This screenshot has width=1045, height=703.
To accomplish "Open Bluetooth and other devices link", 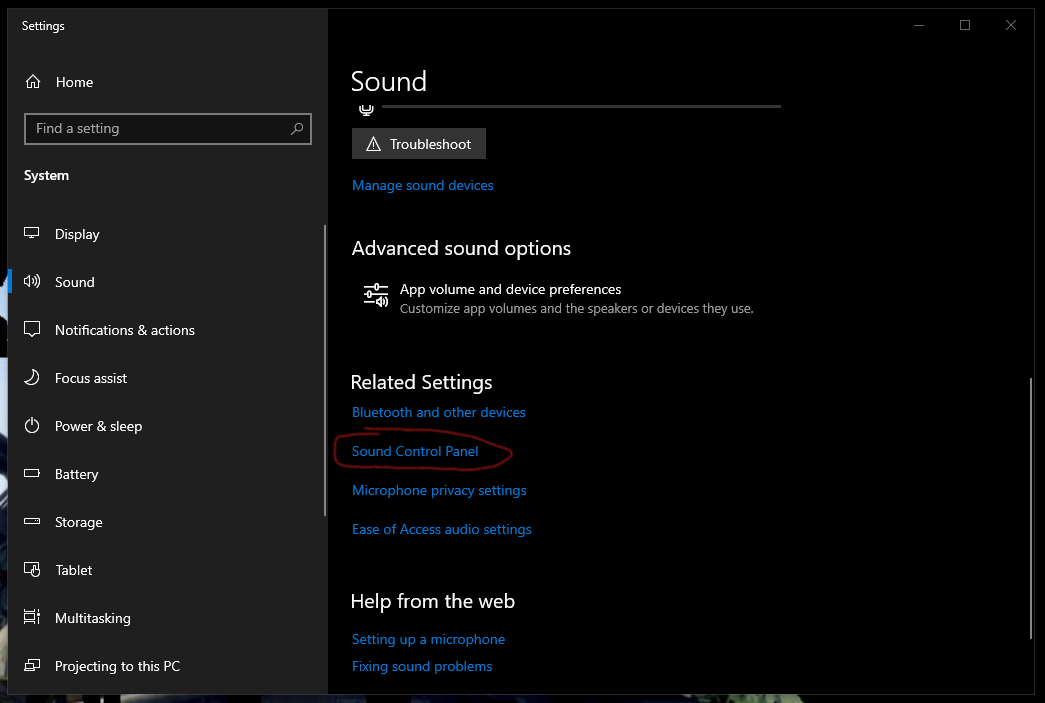I will [438, 412].
